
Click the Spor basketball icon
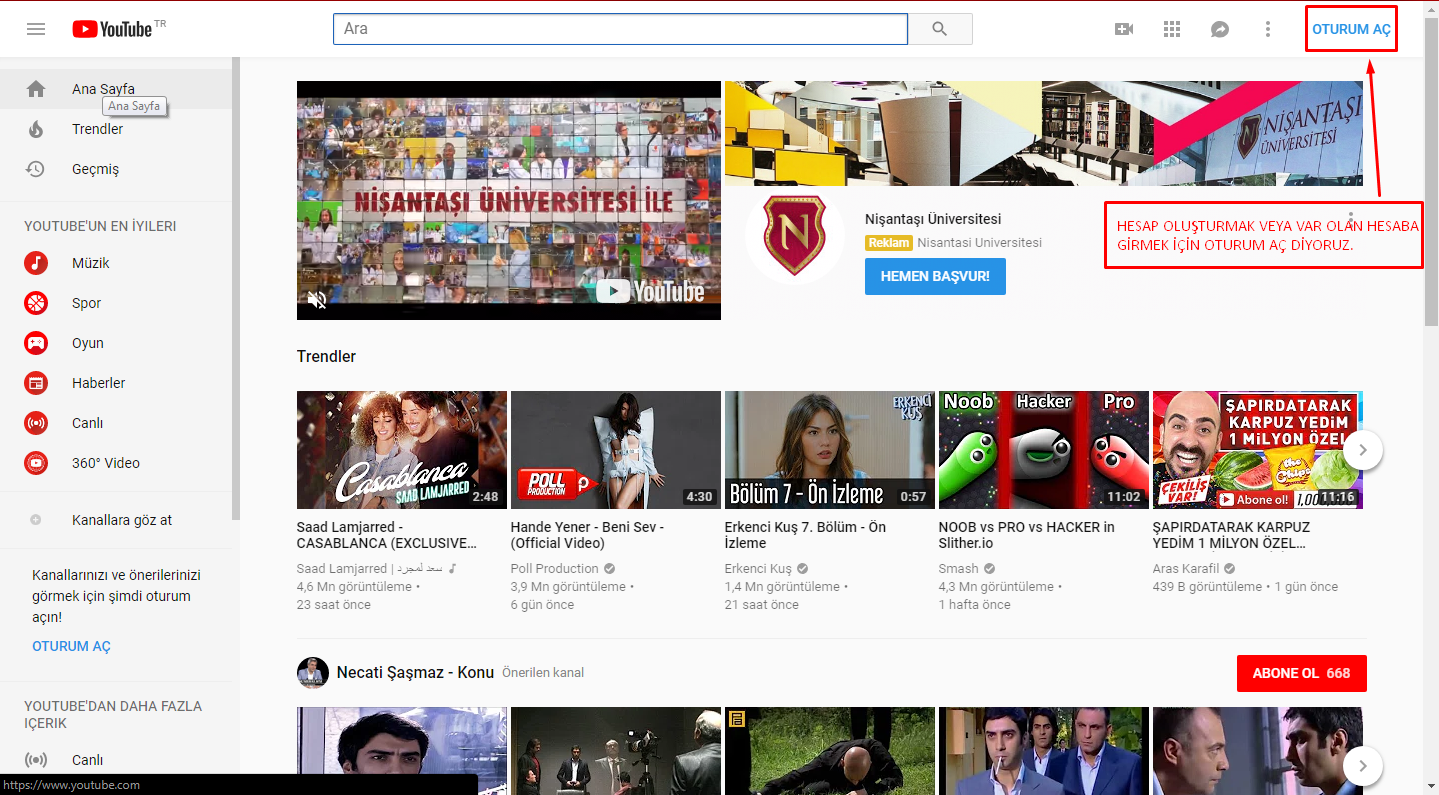[36, 303]
